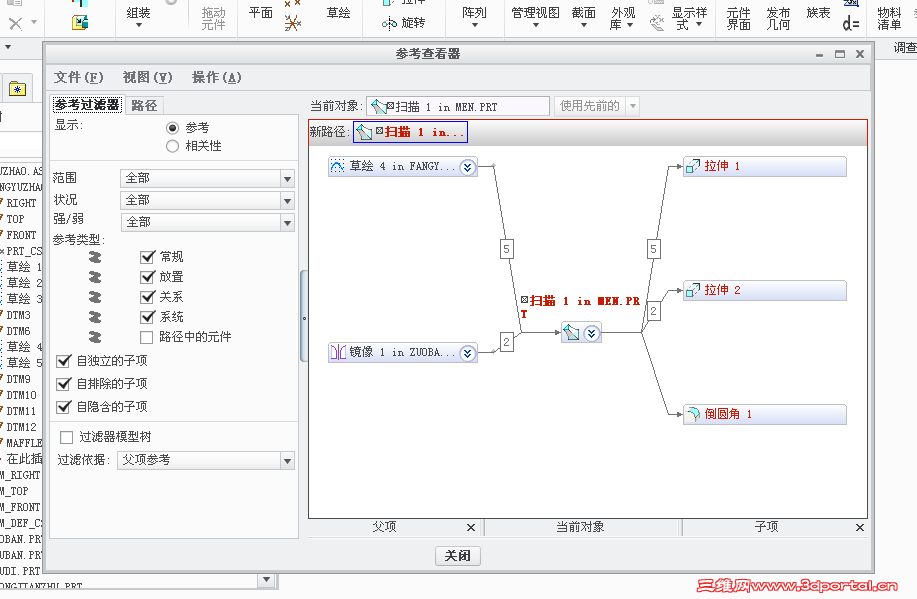Click the 族表 ribbon button
Image resolution: width=917 pixels, height=599 pixels.
[818, 13]
